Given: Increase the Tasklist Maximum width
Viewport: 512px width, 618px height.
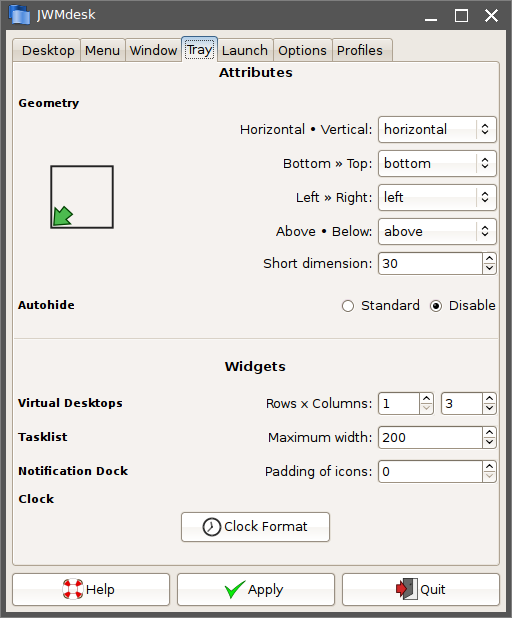Looking at the screenshot, I should coord(489,432).
